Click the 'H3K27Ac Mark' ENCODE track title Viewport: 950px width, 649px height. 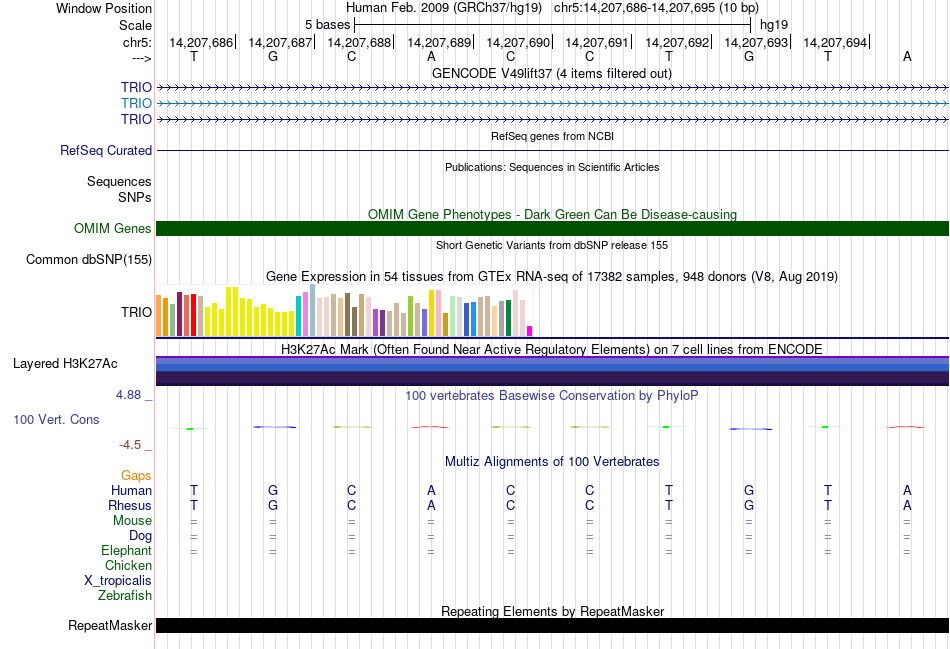click(552, 350)
